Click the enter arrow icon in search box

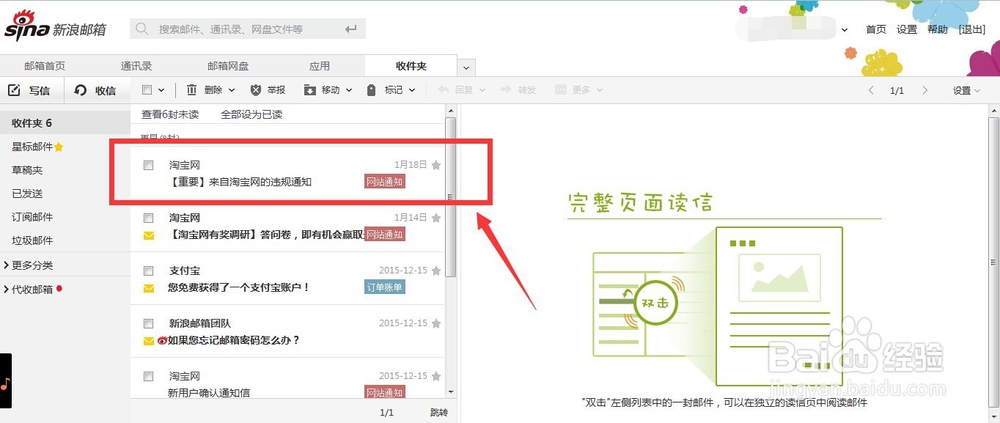click(x=351, y=29)
